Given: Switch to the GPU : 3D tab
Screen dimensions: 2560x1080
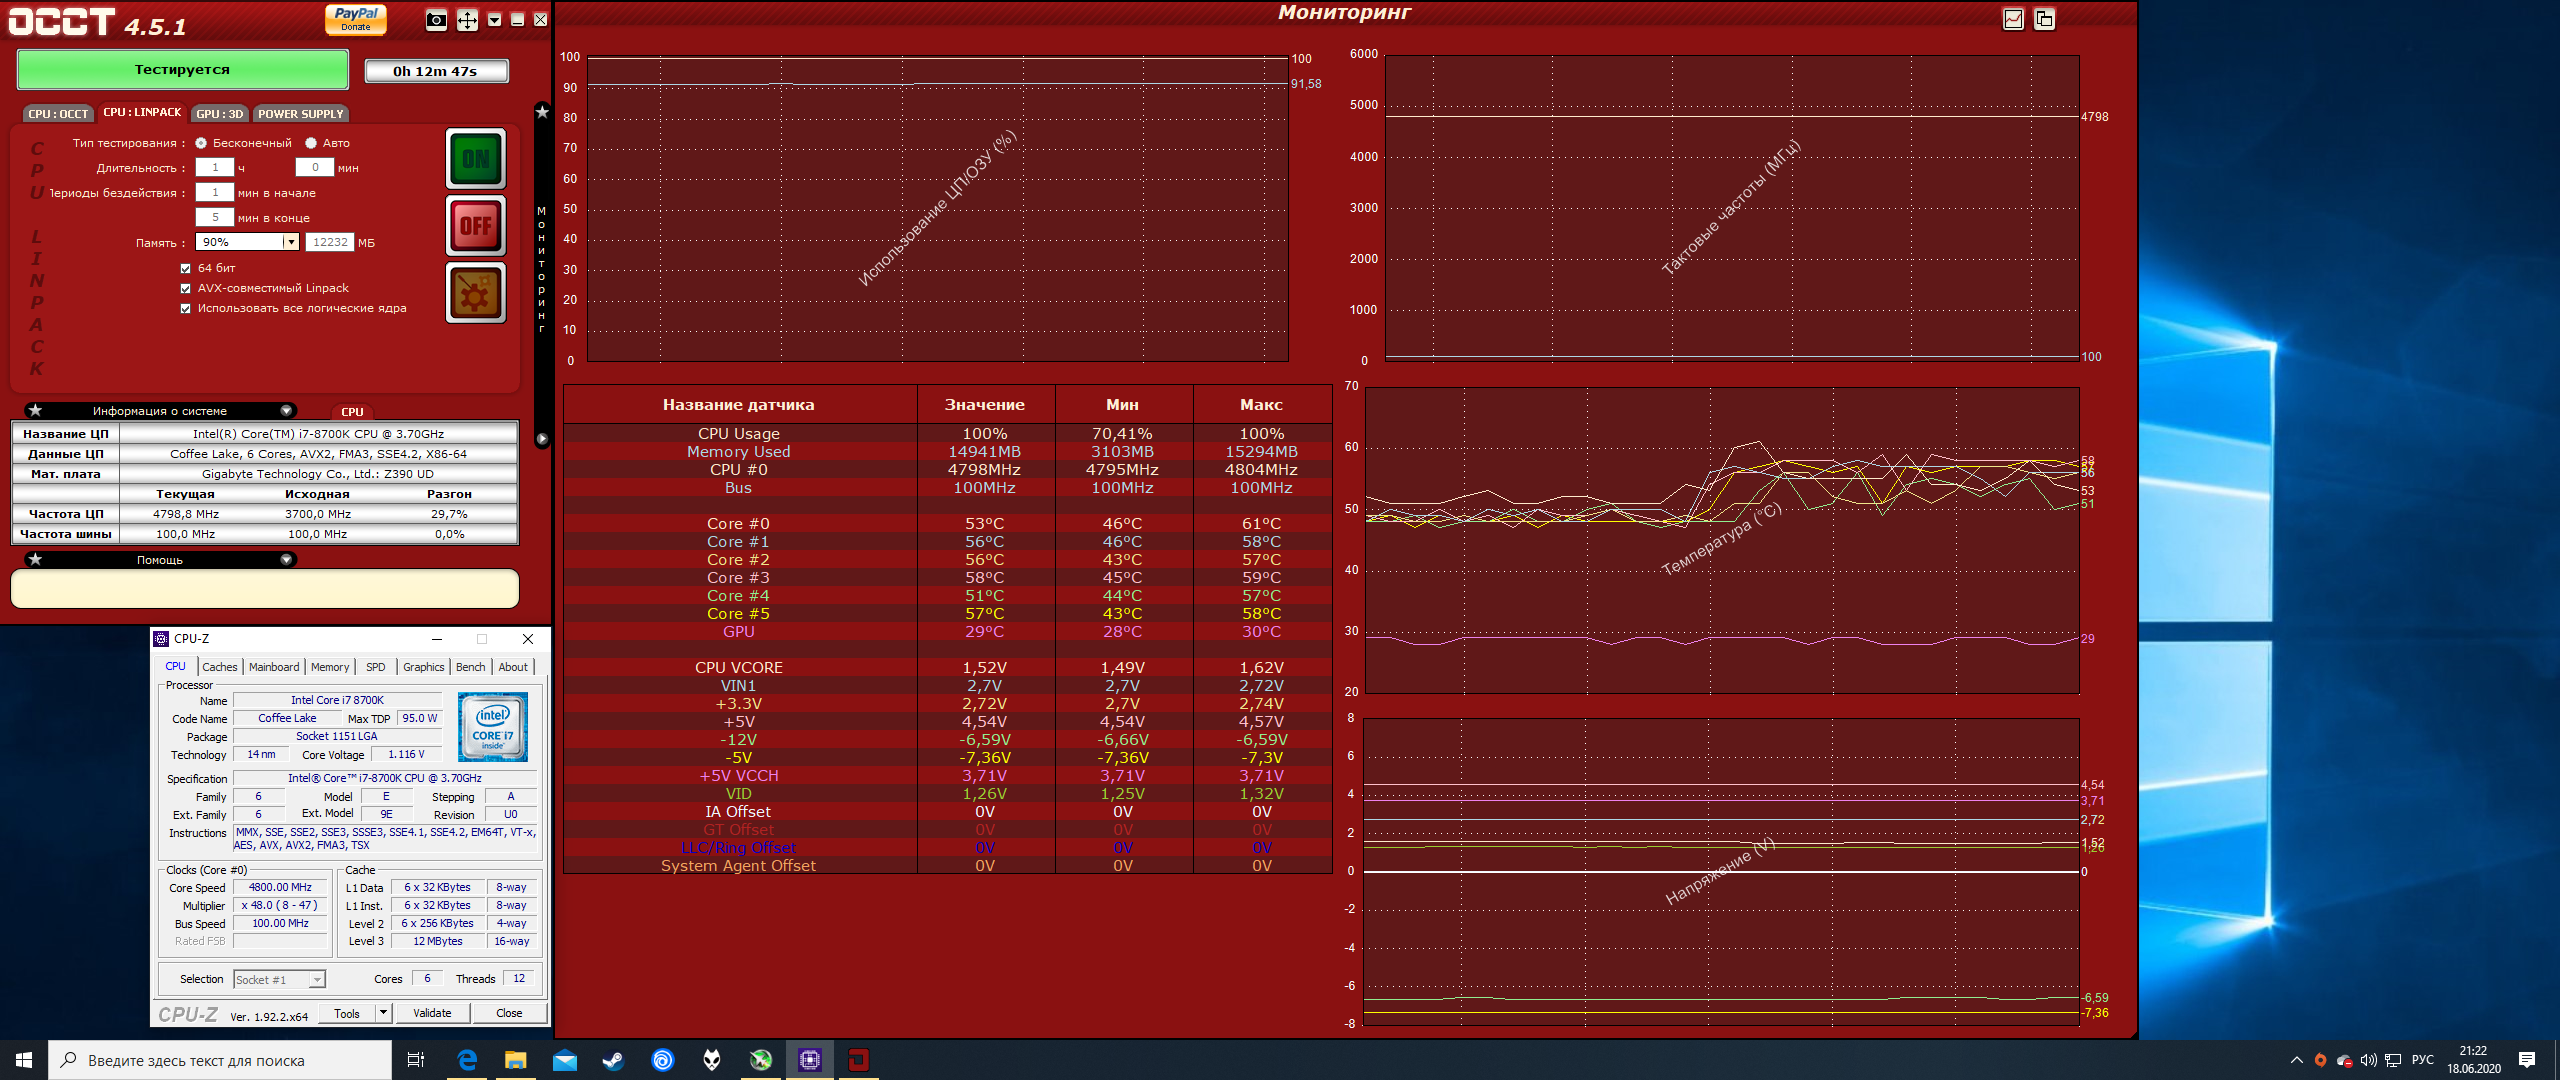Looking at the screenshot, I should tap(220, 114).
